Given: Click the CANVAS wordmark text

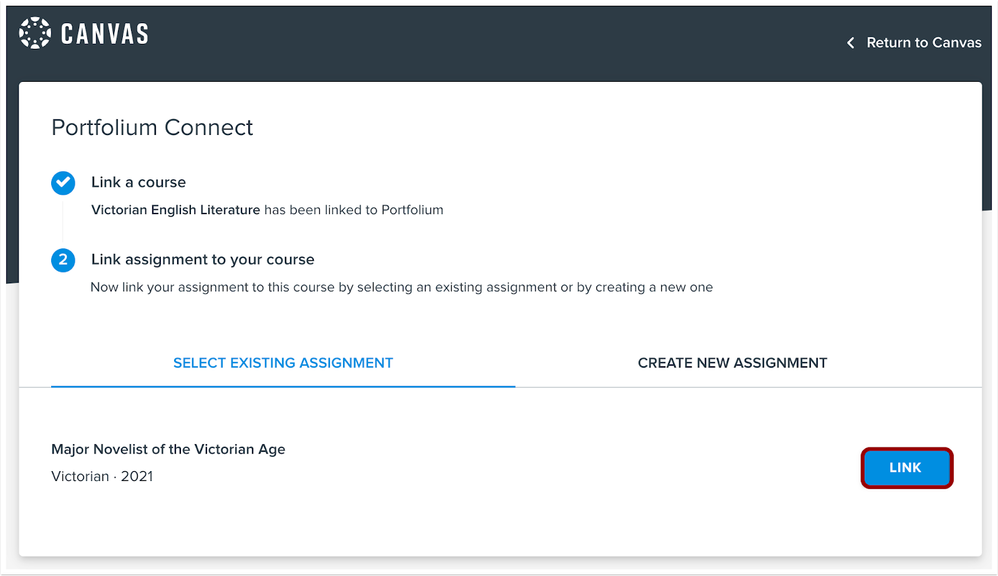Looking at the screenshot, I should 105,34.
